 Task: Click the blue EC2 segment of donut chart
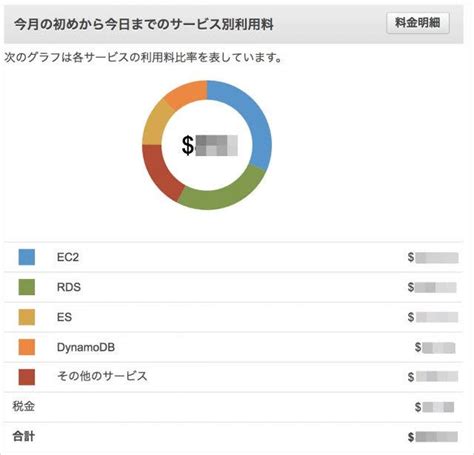(253, 120)
